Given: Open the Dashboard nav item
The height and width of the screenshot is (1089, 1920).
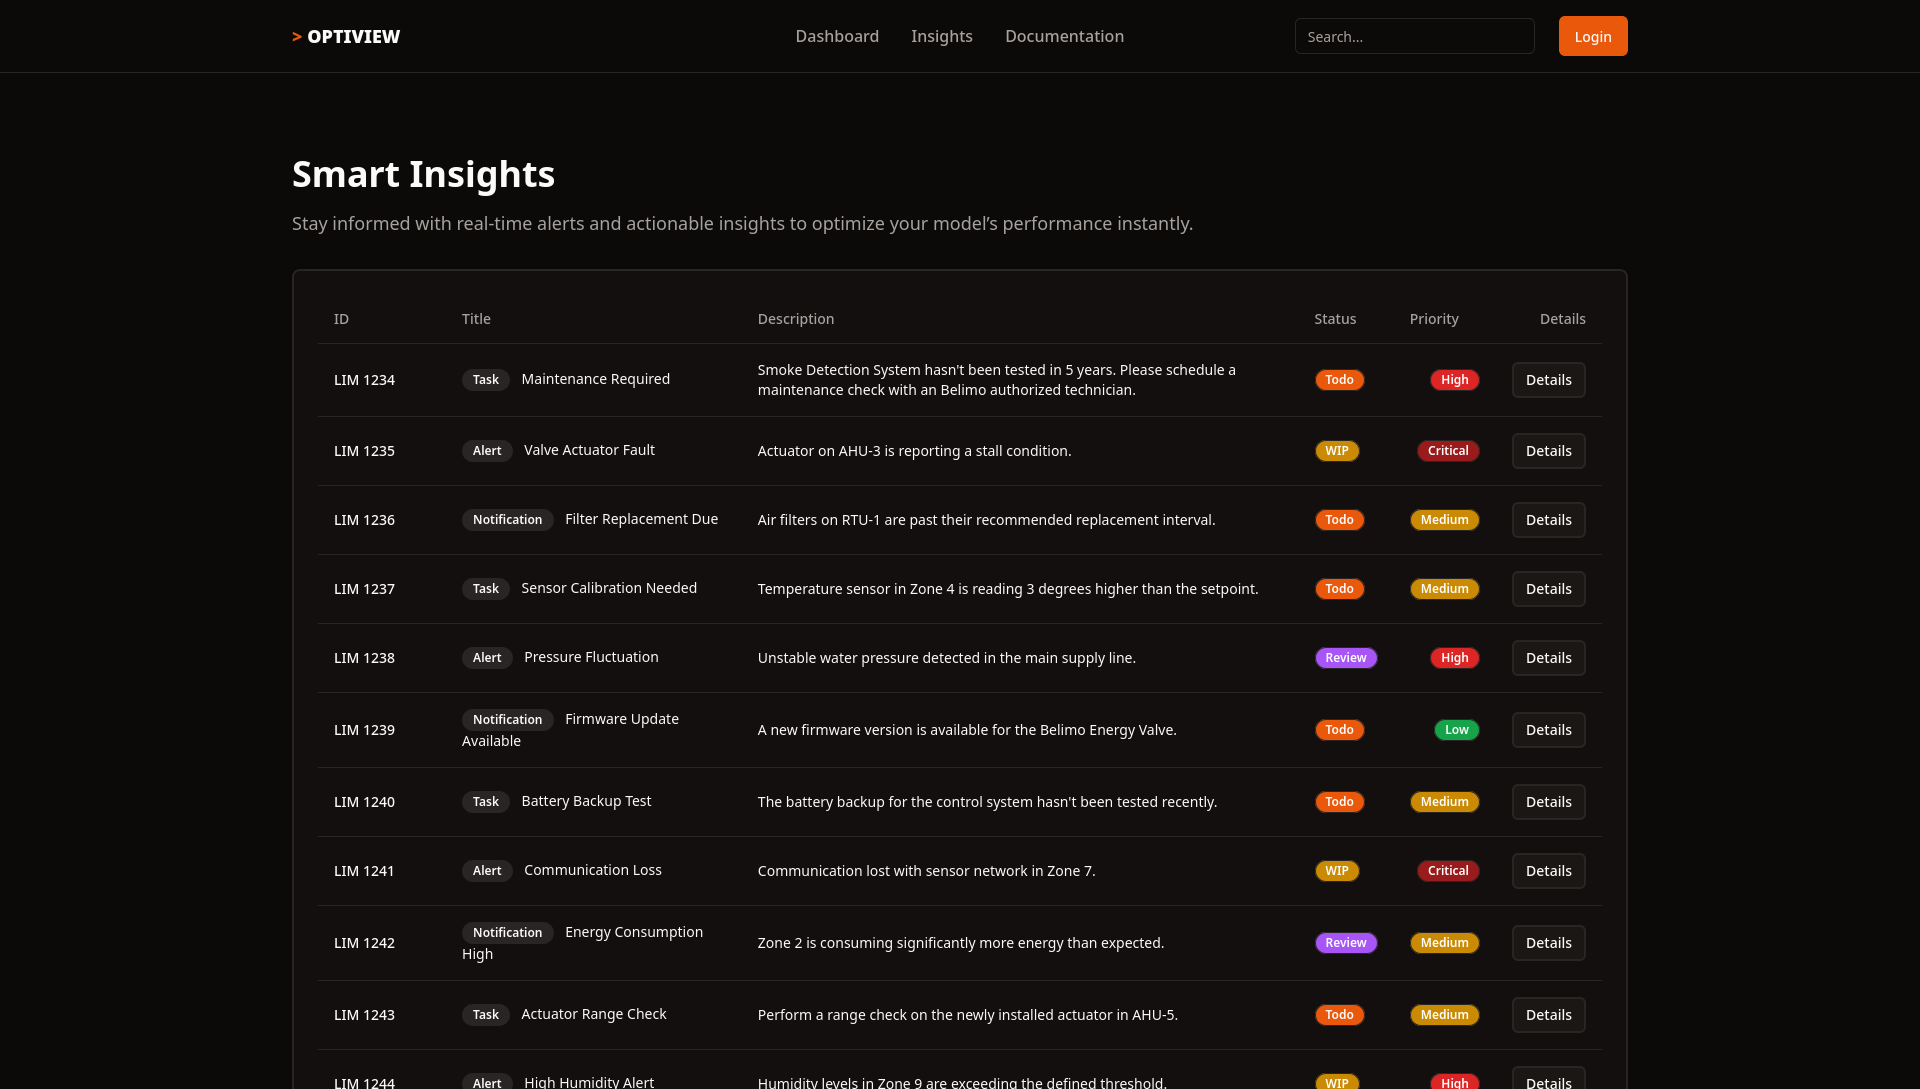Looking at the screenshot, I should click(837, 37).
